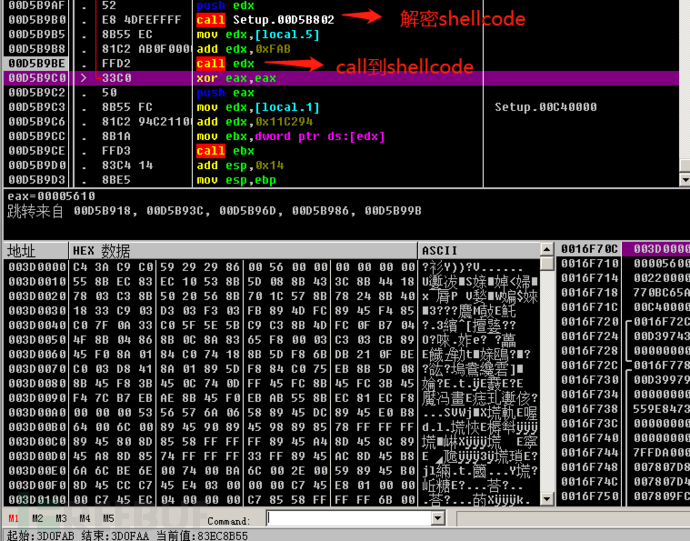Switch to the M2 command preset
Viewport: 690px width, 541px height.
coord(37,519)
